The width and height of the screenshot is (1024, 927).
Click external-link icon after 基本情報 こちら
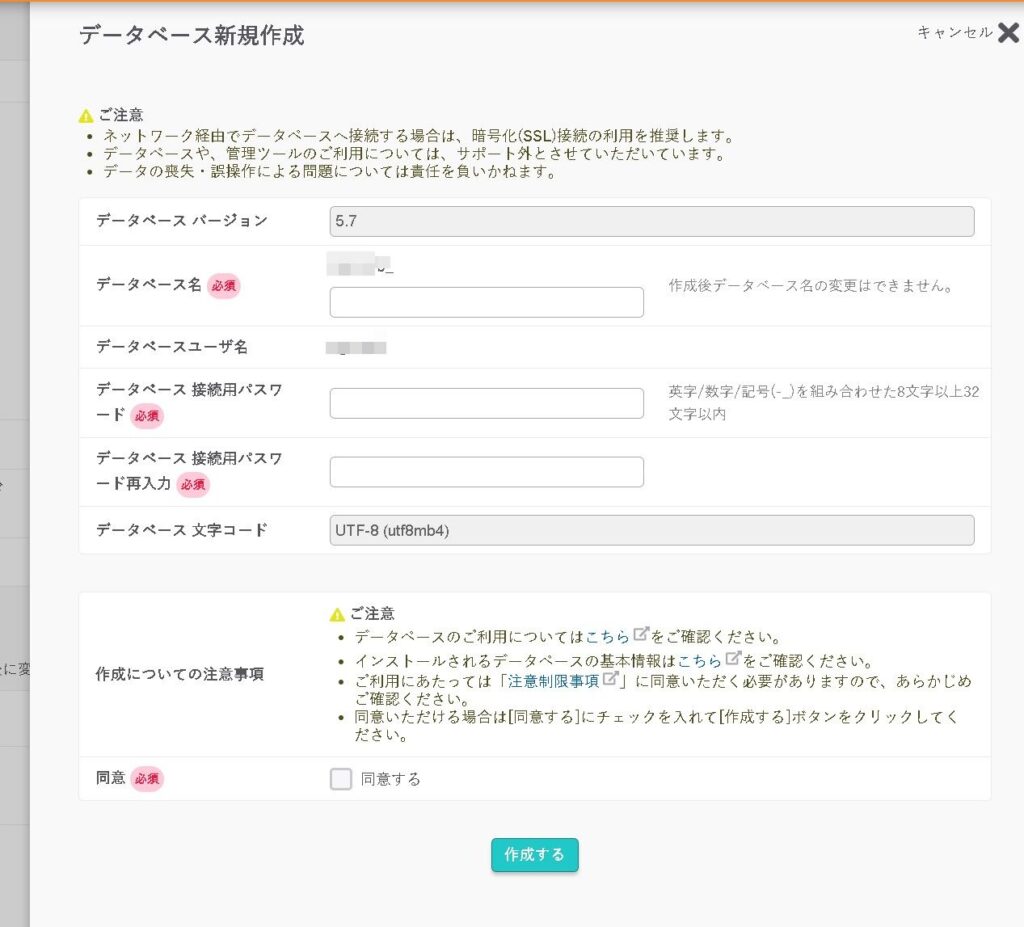tap(733, 659)
